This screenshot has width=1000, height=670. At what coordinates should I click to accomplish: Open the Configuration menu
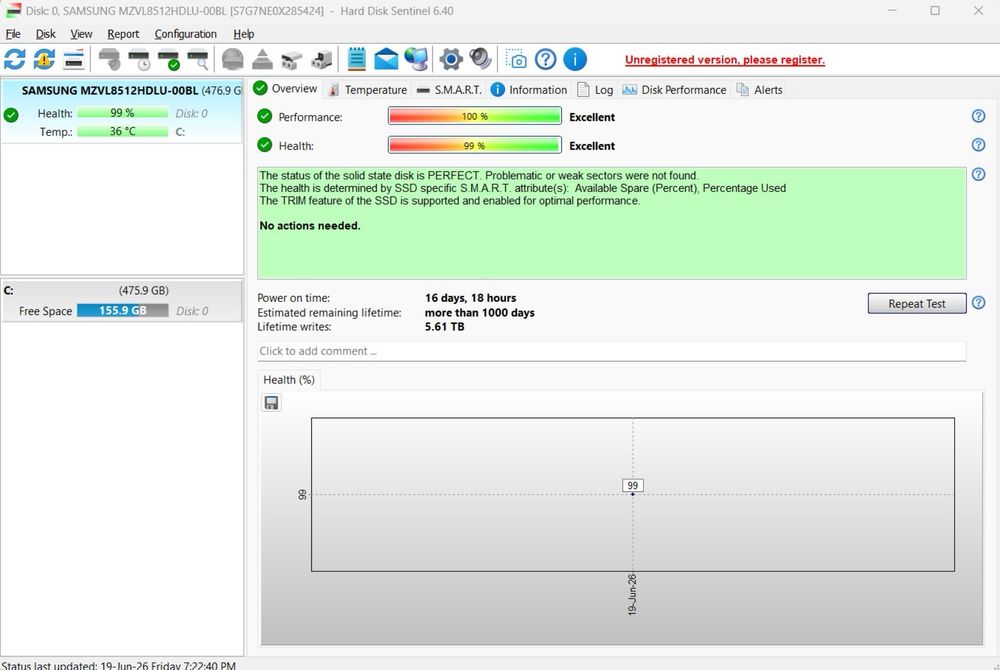tap(186, 34)
